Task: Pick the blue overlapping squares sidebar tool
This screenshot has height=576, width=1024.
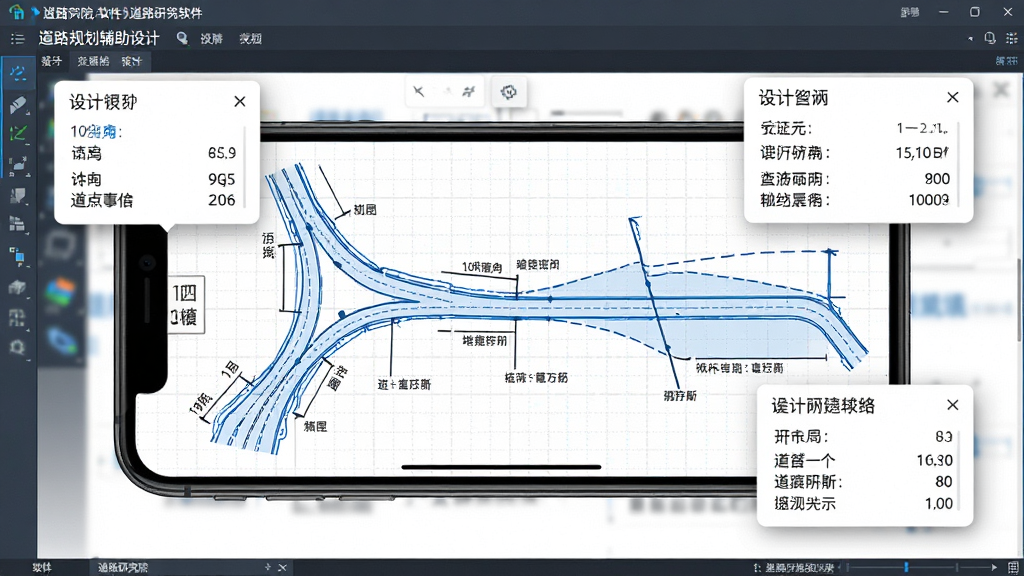Action: pyautogui.click(x=18, y=256)
